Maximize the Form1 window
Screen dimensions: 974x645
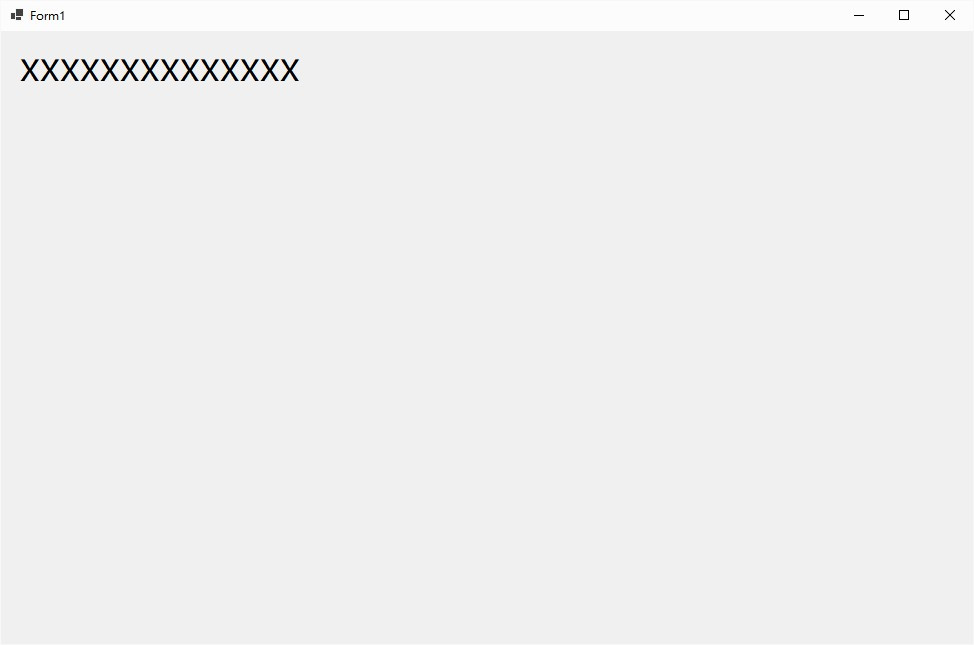pyautogui.click(x=904, y=16)
